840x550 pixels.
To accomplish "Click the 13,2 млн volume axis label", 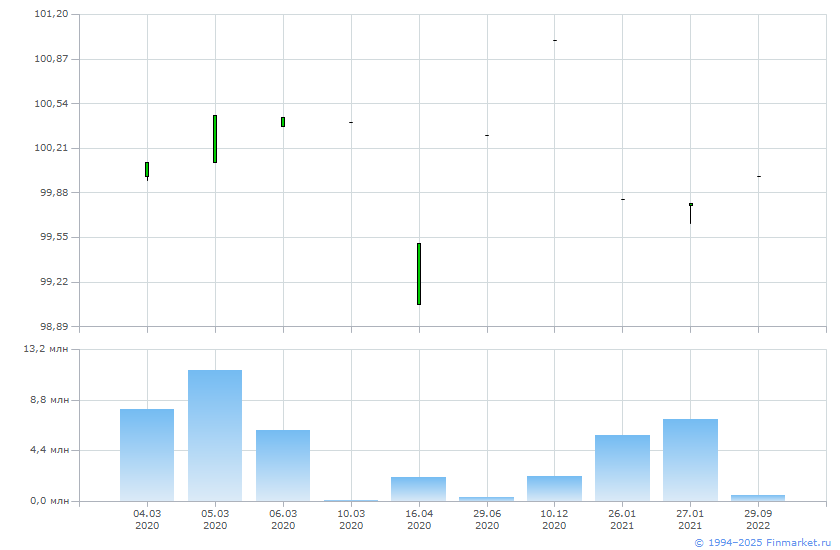I will coord(46,349).
